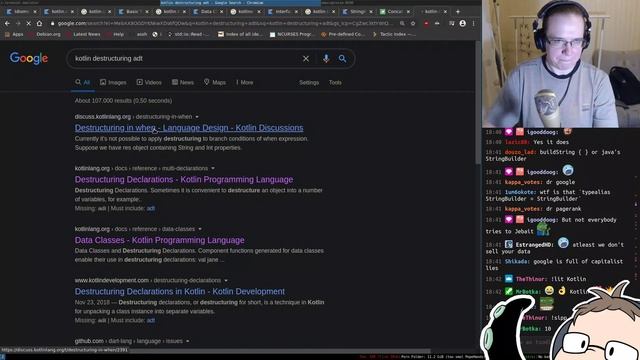This screenshot has height=360, width=640.
Task: Open the browser home page
Action: coord(39,24)
